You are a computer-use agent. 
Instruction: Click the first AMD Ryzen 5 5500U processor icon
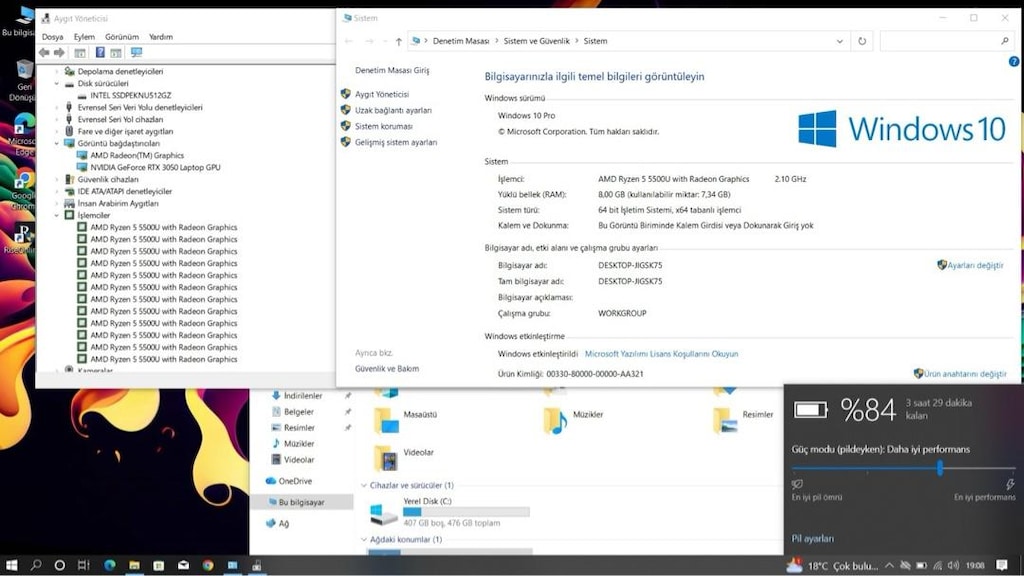[82, 227]
